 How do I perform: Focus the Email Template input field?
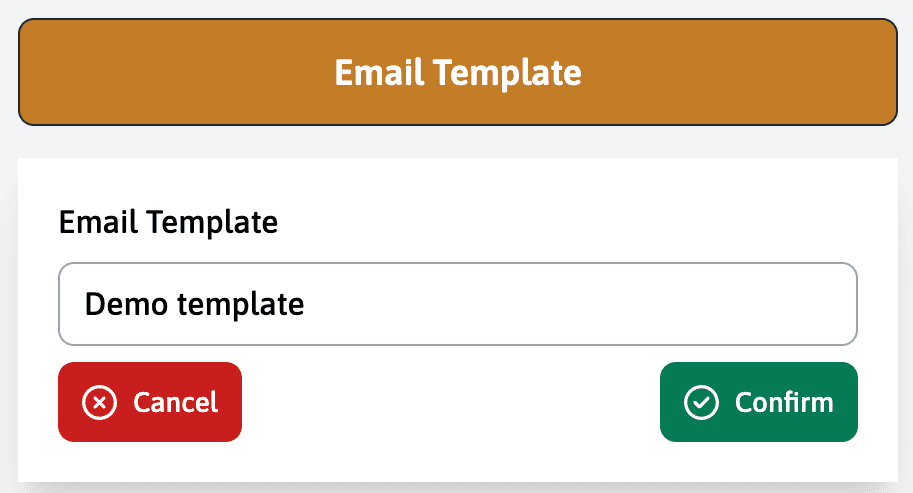point(458,304)
